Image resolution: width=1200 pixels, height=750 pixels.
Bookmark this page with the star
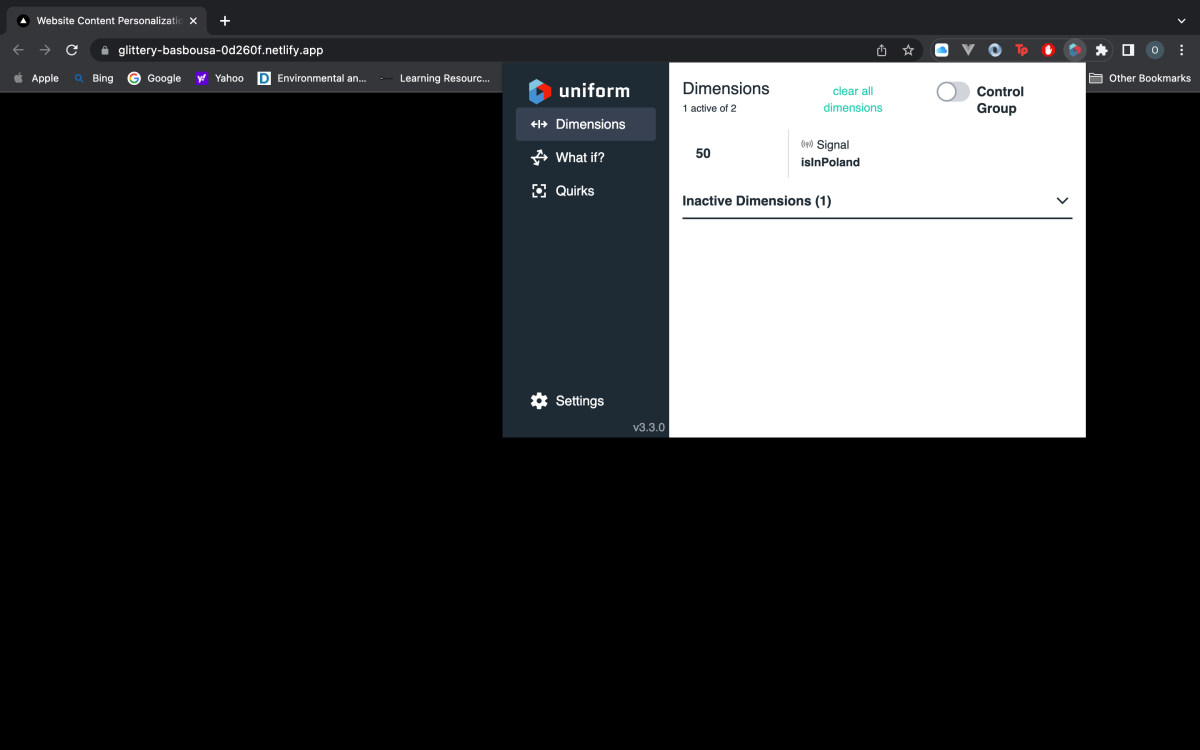coord(908,50)
